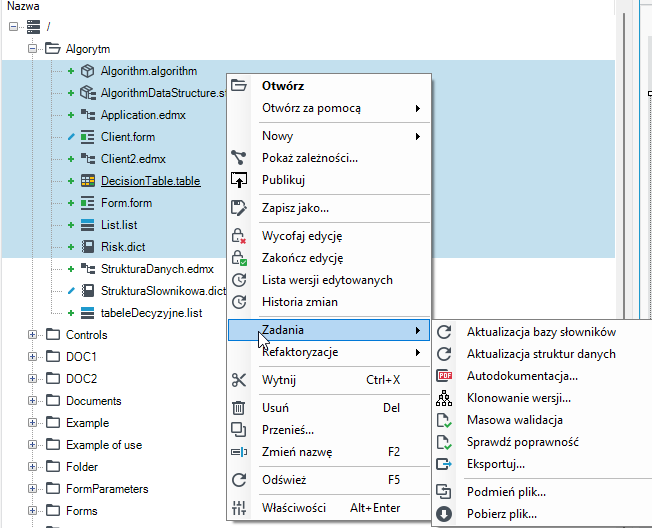The height and width of the screenshot is (528, 652).
Task: Open the Zadania menu entry
Action: pos(328,330)
